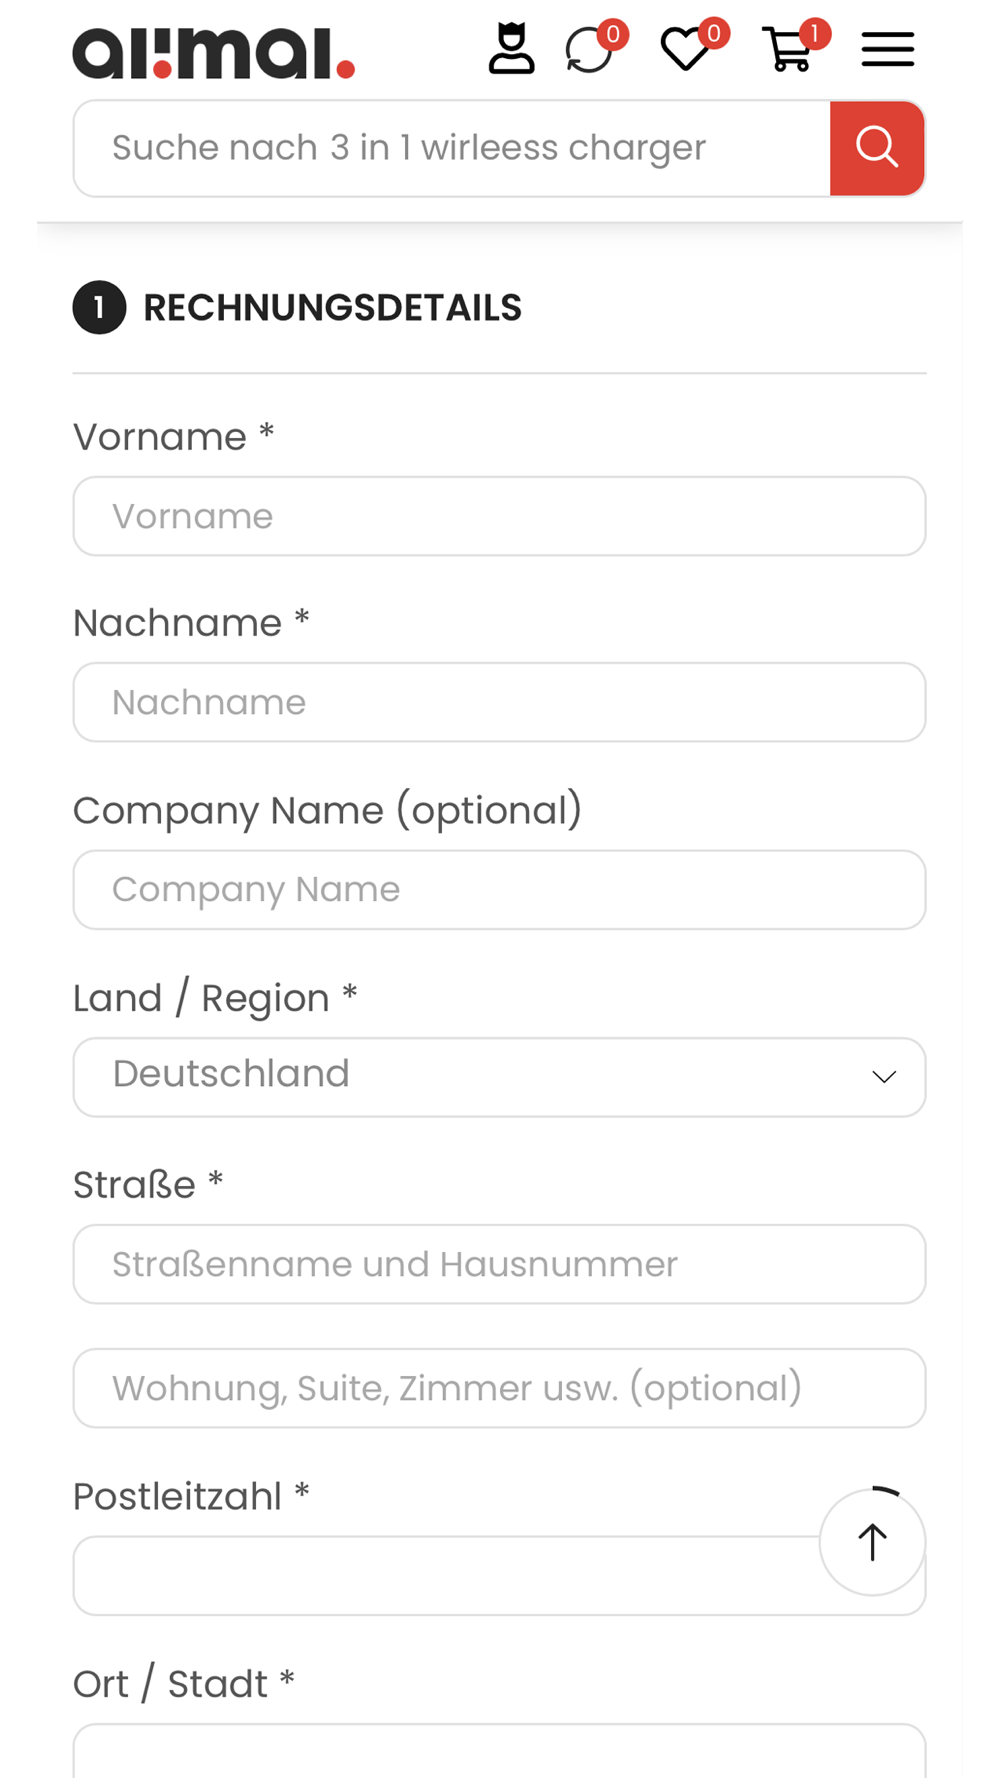Open the wishlist heart icon
Screen dimensions: 1000x1778
[x=686, y=50]
